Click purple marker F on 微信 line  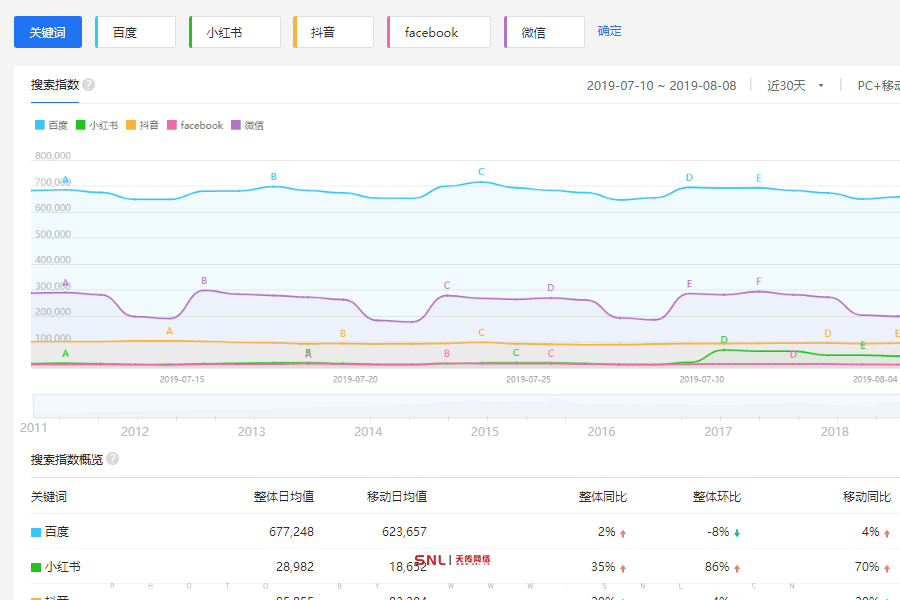(759, 282)
